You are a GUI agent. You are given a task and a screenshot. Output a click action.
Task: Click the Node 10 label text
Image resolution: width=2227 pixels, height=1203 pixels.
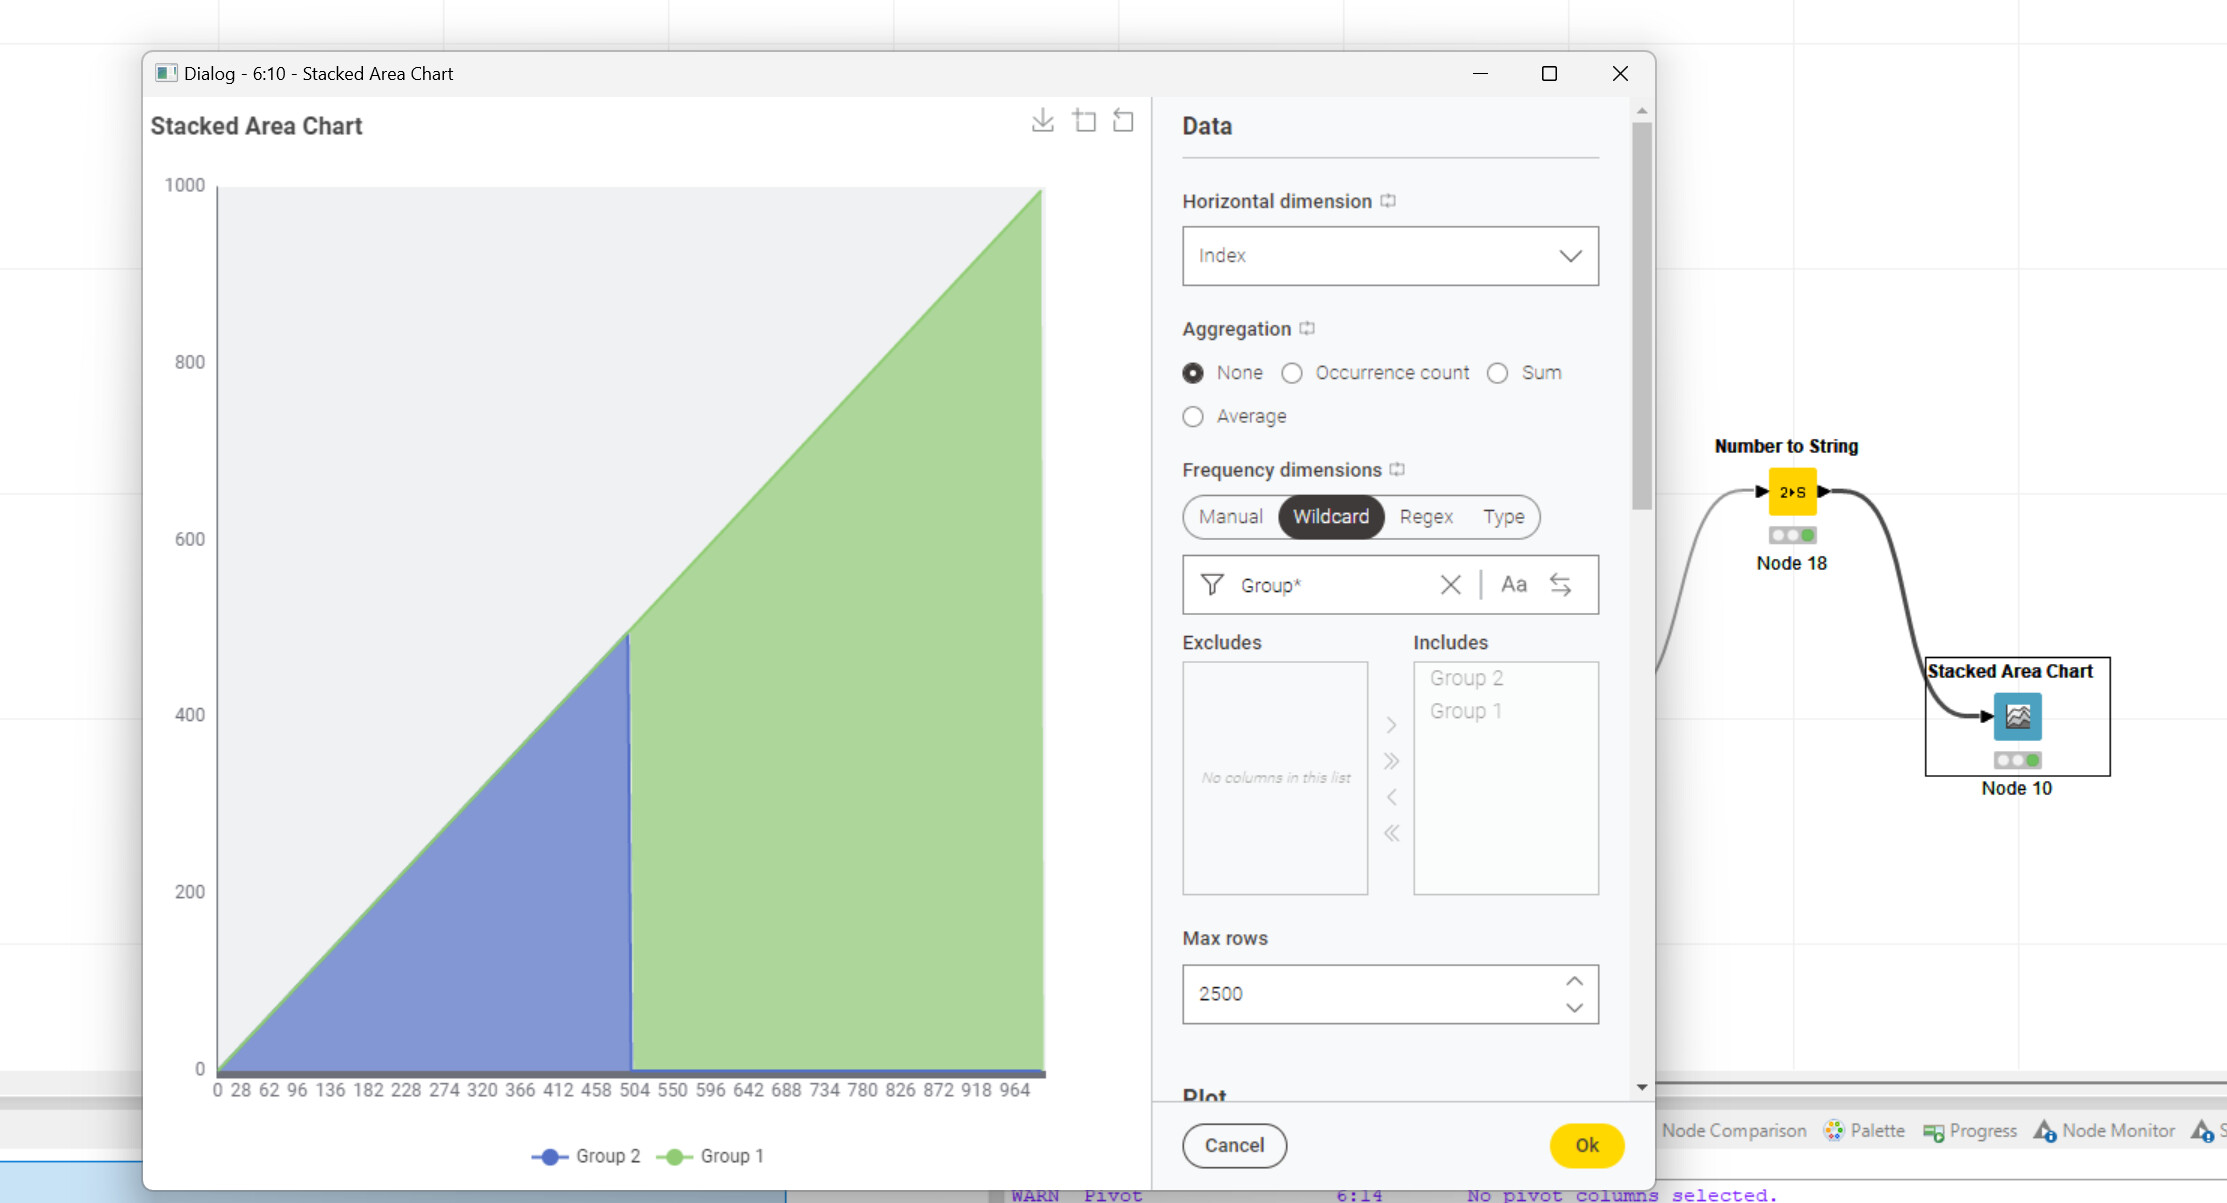coord(2016,788)
